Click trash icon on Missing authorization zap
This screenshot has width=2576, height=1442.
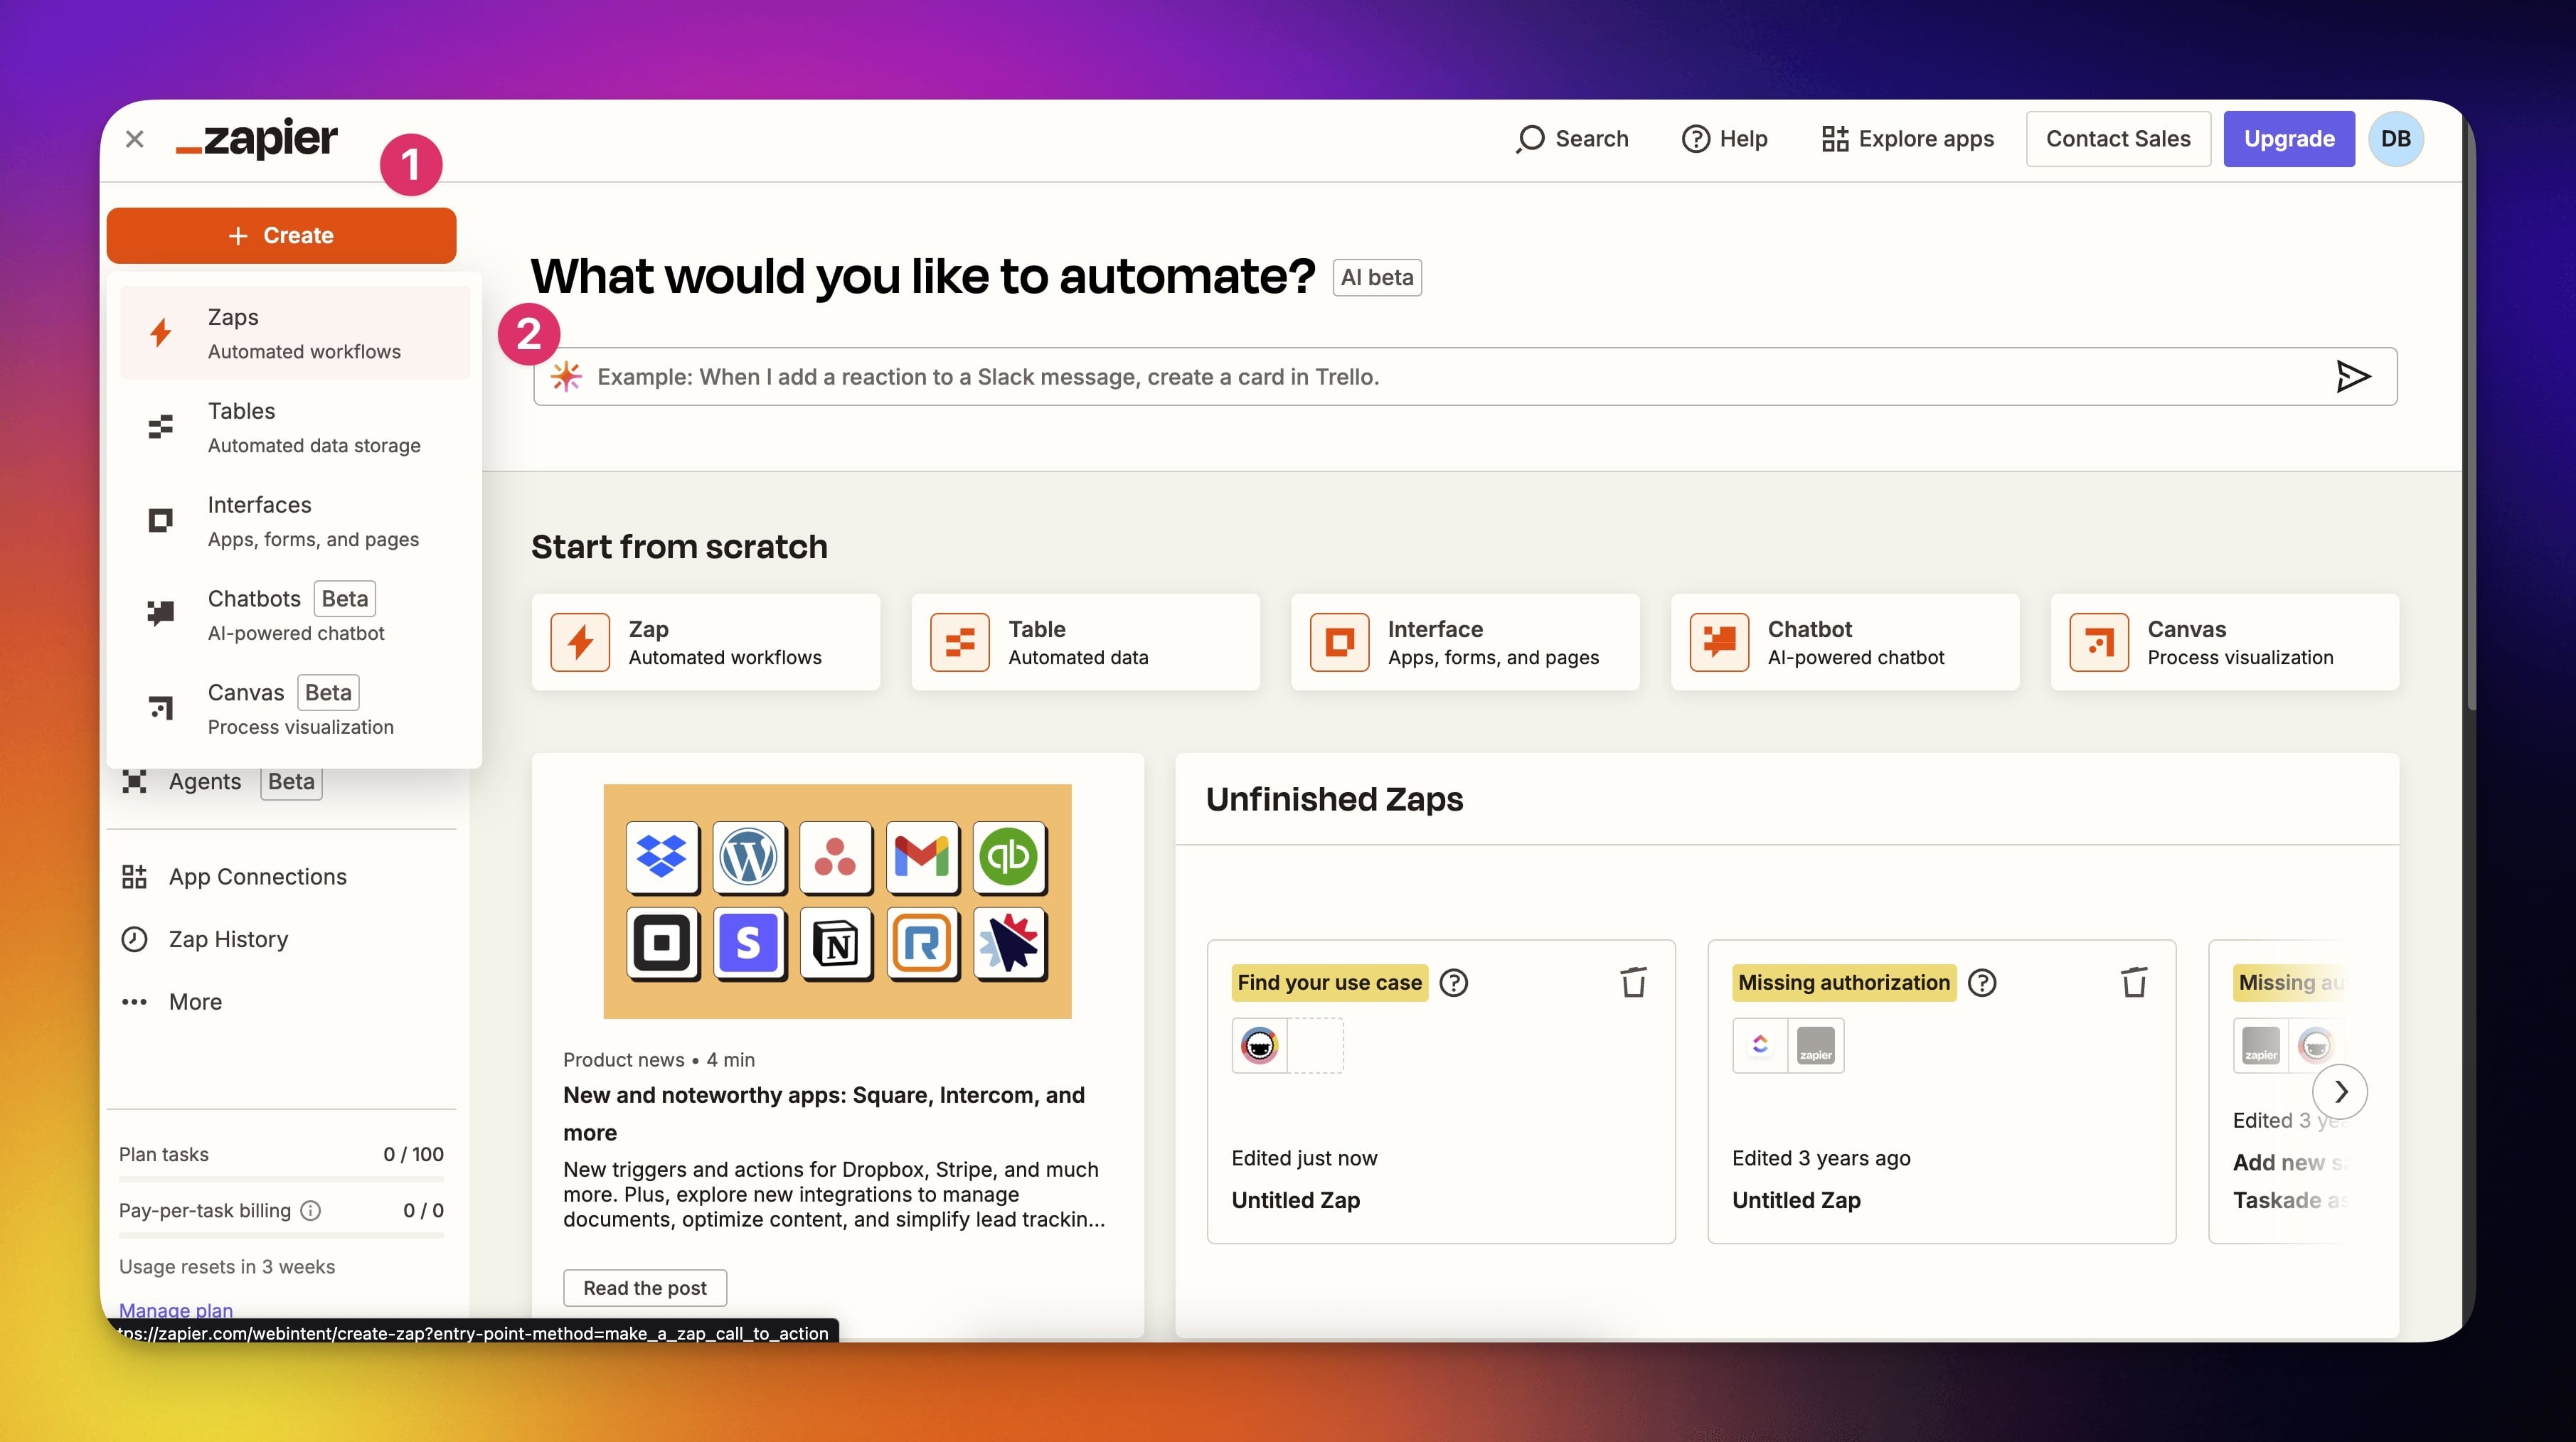2134,982
